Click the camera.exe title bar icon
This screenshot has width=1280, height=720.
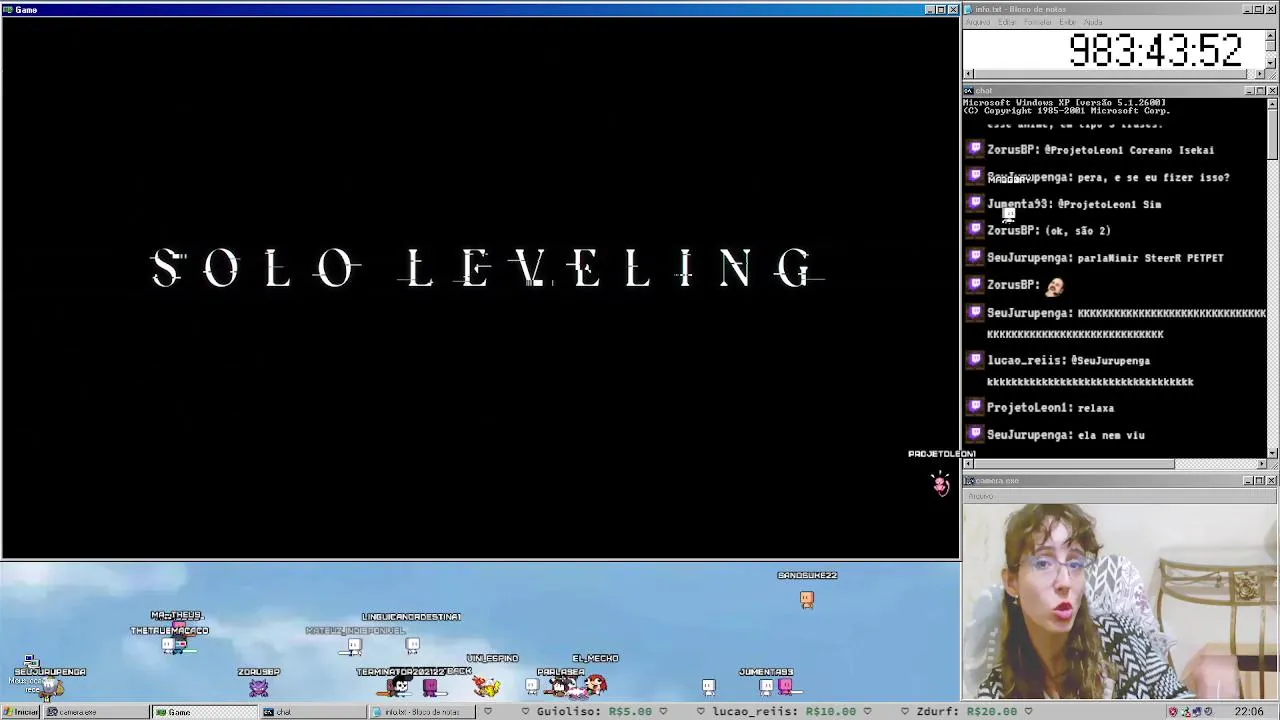tap(969, 481)
